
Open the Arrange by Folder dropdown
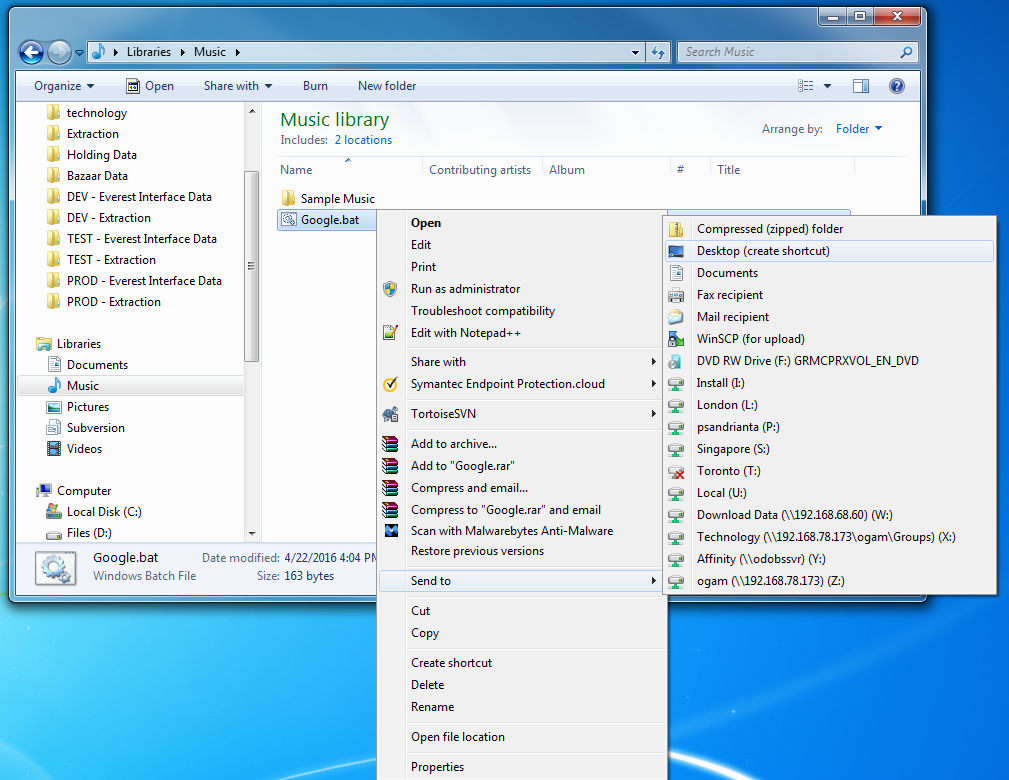858,129
